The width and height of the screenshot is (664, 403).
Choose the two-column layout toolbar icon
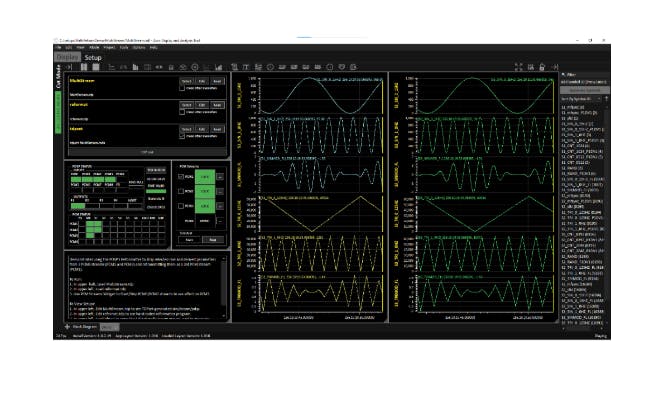(84, 67)
